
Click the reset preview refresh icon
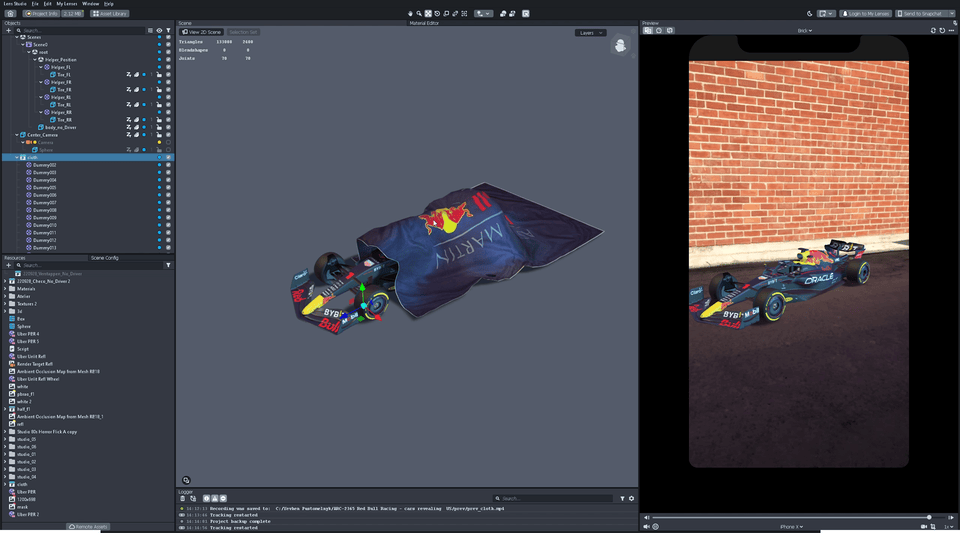[x=942, y=30]
